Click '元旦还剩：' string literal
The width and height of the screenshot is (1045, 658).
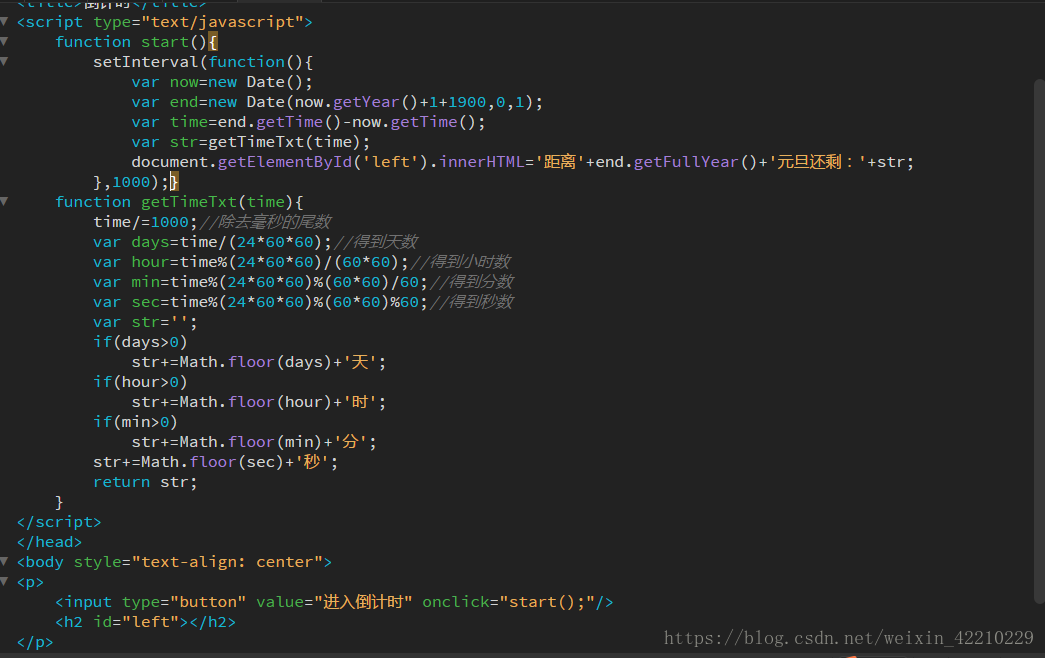click(x=818, y=162)
